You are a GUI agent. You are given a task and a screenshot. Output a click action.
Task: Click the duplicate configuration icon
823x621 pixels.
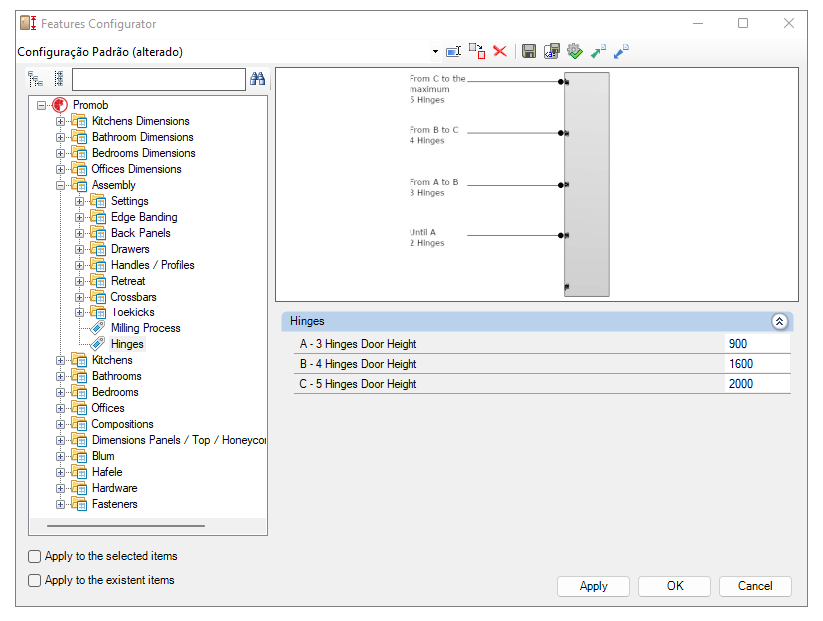477,51
